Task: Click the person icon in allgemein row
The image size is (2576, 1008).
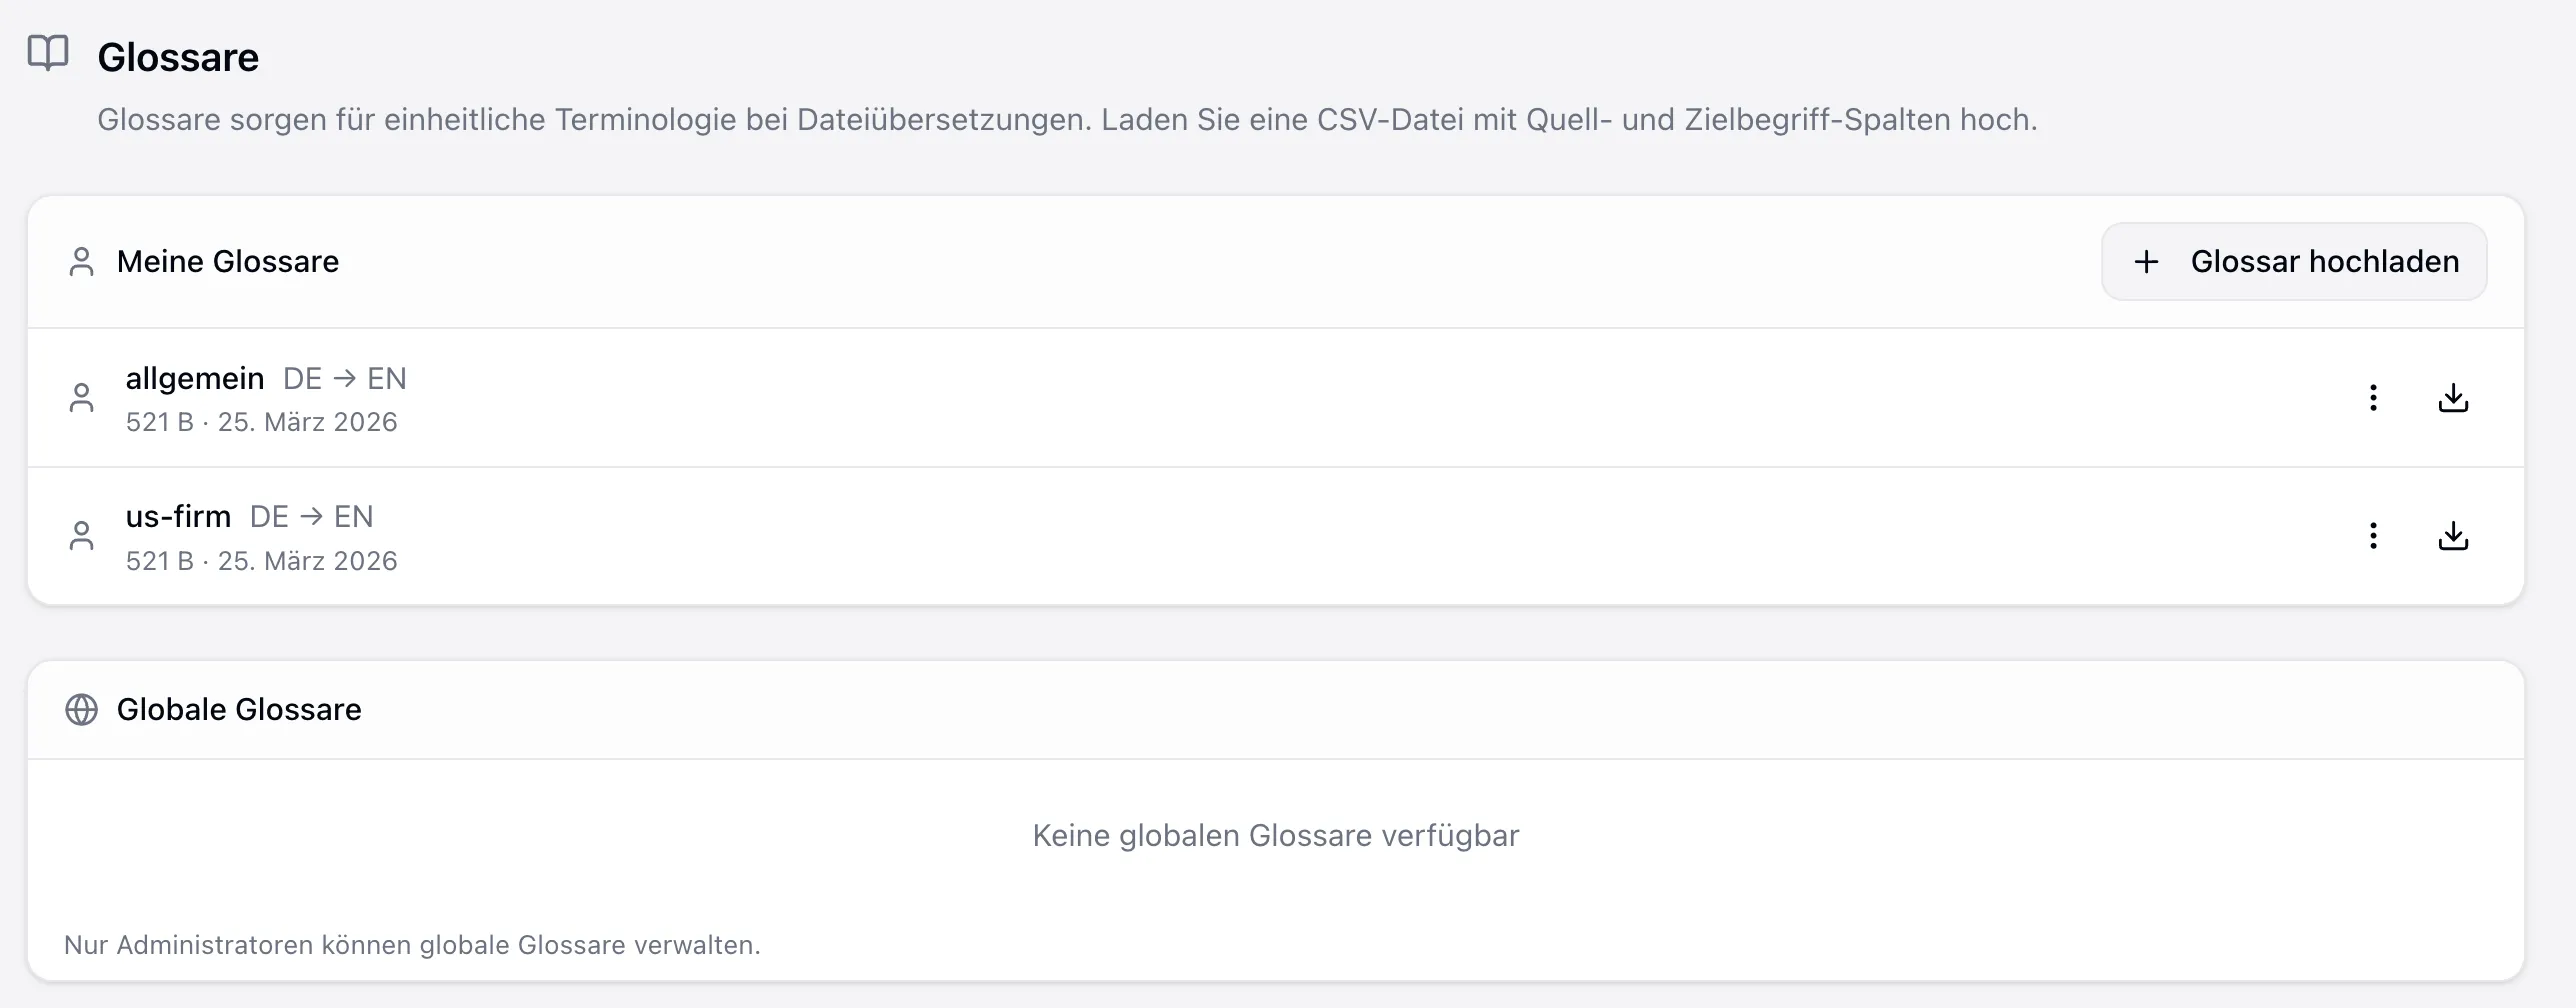Action: [x=81, y=398]
